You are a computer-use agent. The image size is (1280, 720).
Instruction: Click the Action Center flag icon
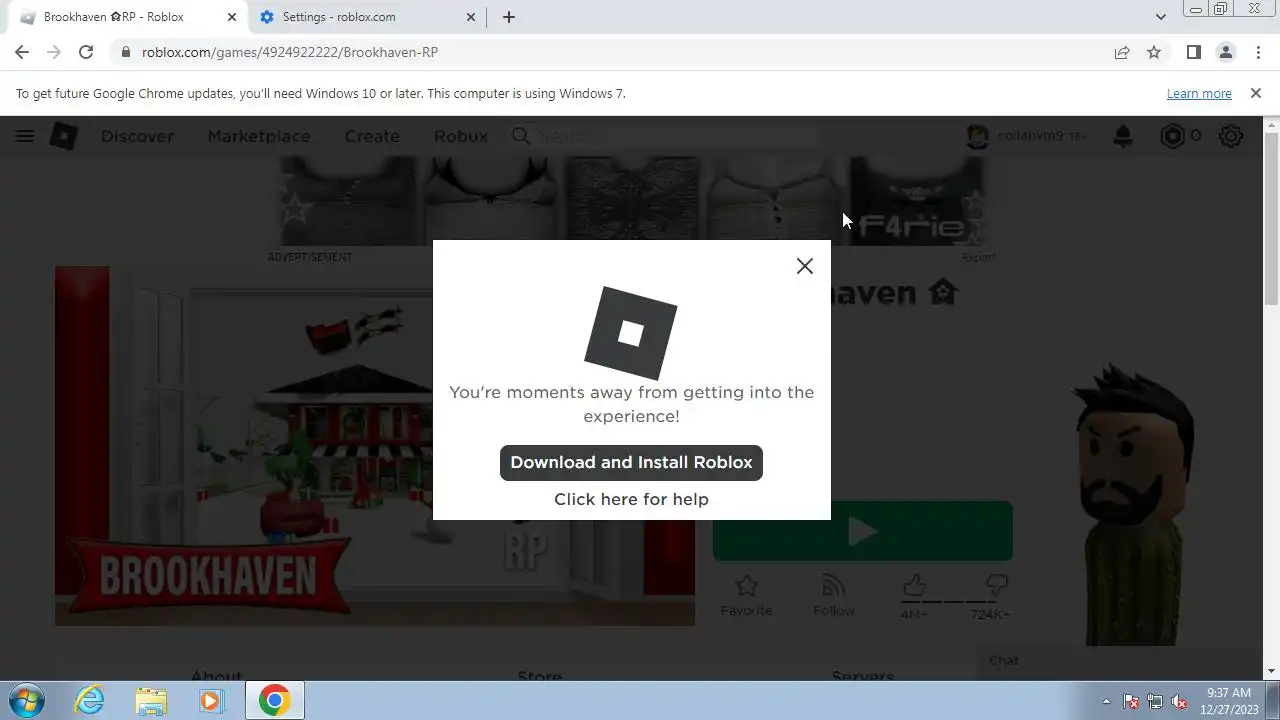click(1131, 701)
